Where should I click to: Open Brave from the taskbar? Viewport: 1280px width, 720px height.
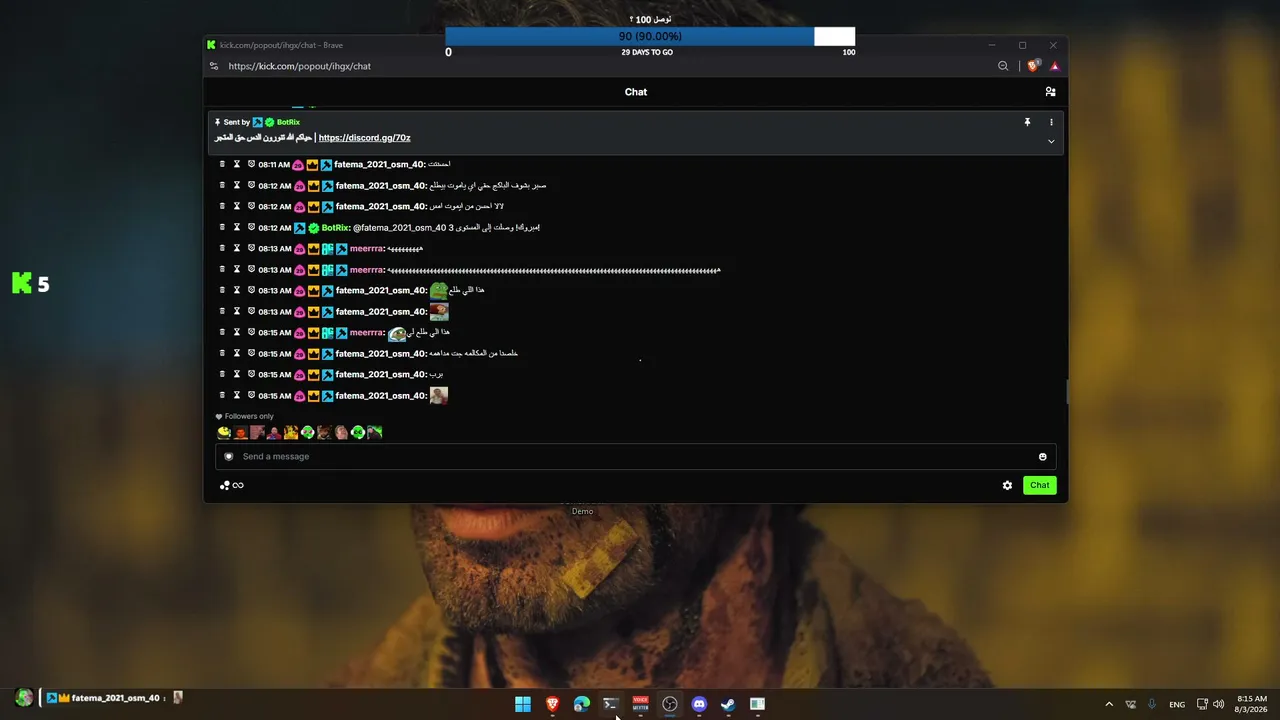552,704
